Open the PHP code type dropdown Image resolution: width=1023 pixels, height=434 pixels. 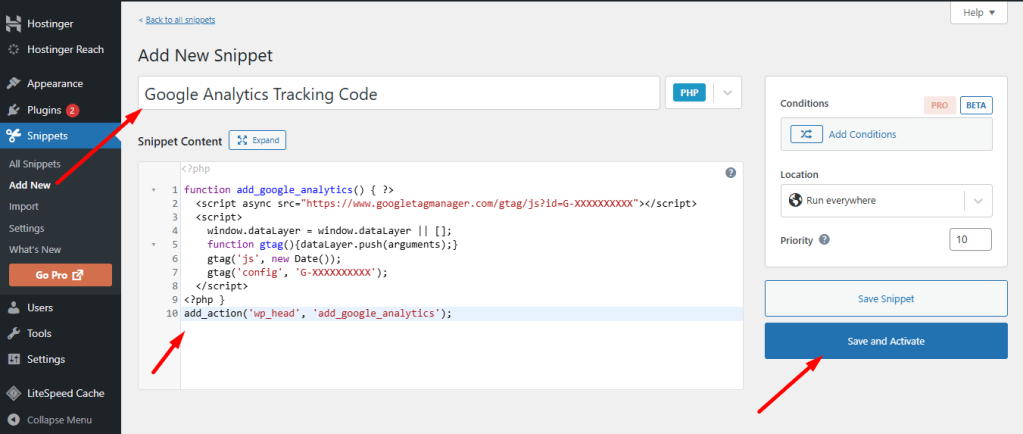click(x=727, y=93)
